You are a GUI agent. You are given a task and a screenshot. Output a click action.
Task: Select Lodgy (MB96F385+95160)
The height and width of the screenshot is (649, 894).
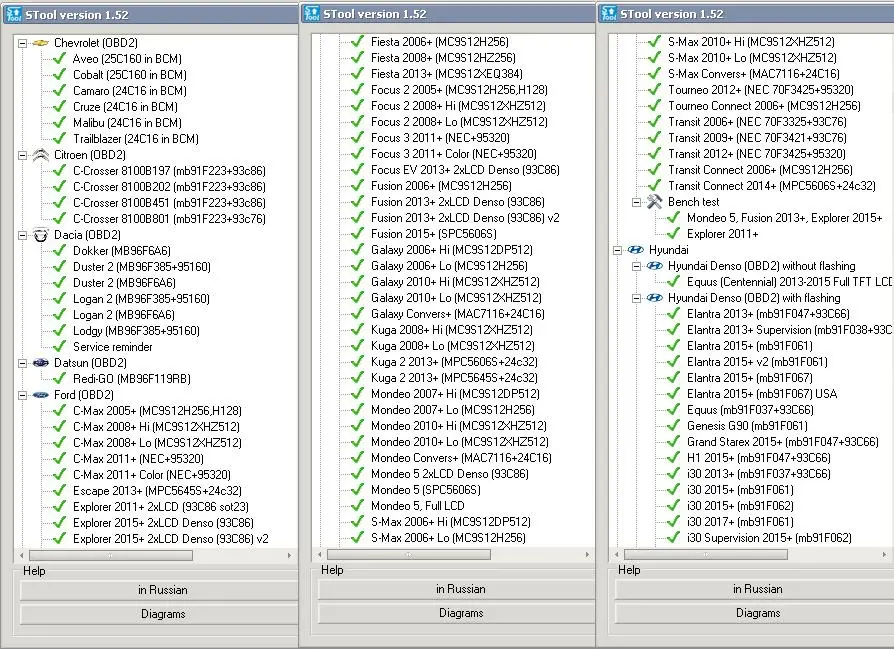tap(136, 331)
